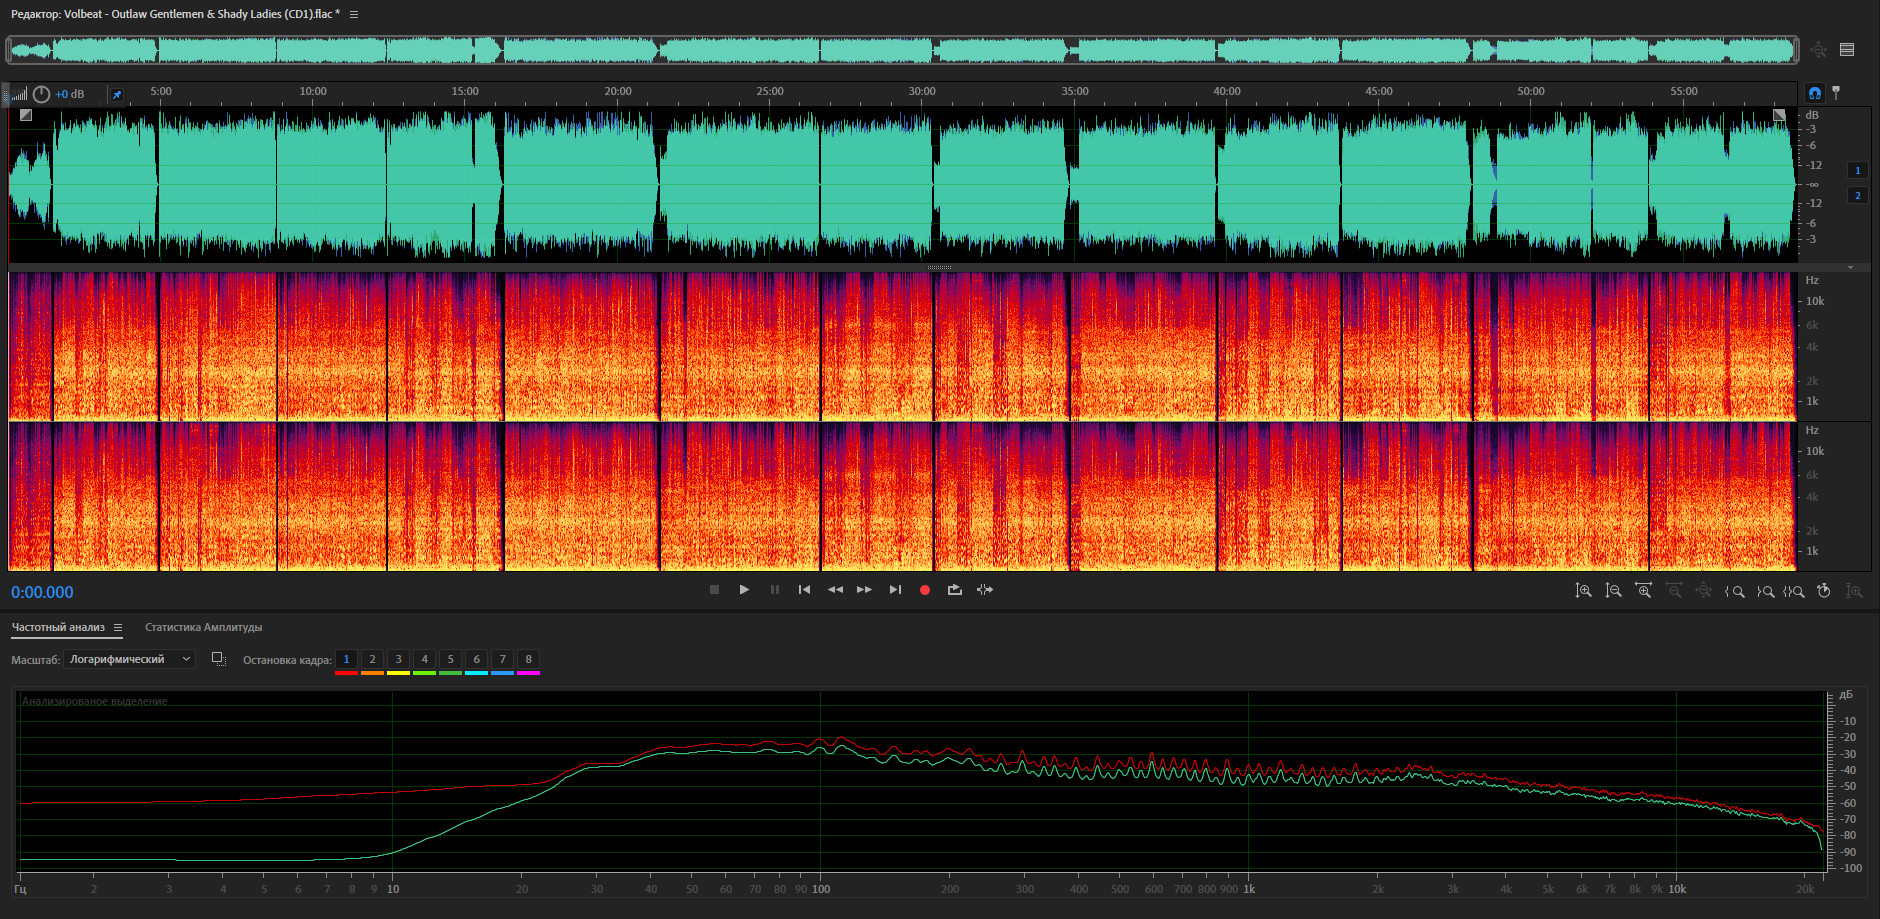Click the 30:00 mark on the timeline ruler
The image size is (1880, 919).
coord(922,91)
